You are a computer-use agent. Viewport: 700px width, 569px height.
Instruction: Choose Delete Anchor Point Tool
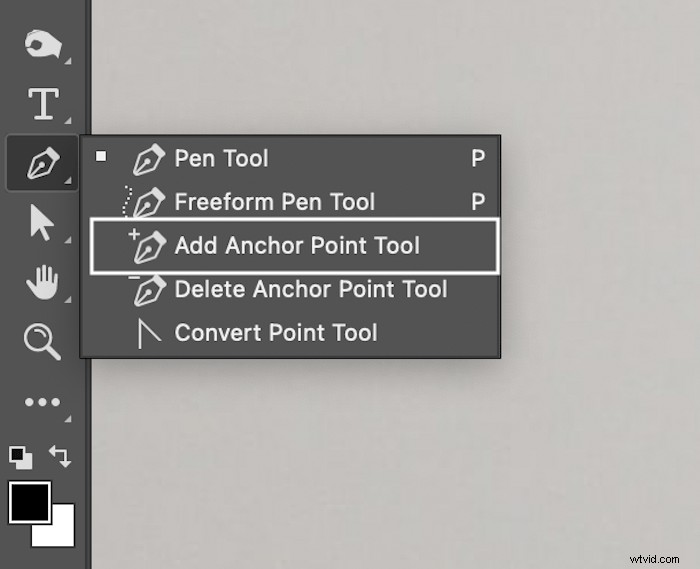[x=290, y=289]
